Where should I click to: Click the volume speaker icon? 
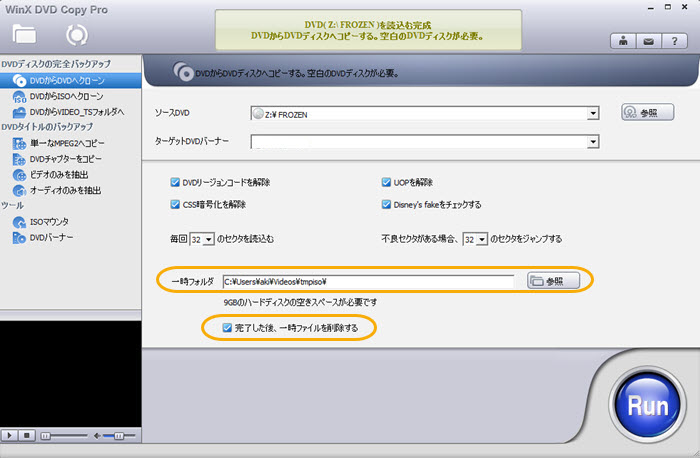pos(98,436)
